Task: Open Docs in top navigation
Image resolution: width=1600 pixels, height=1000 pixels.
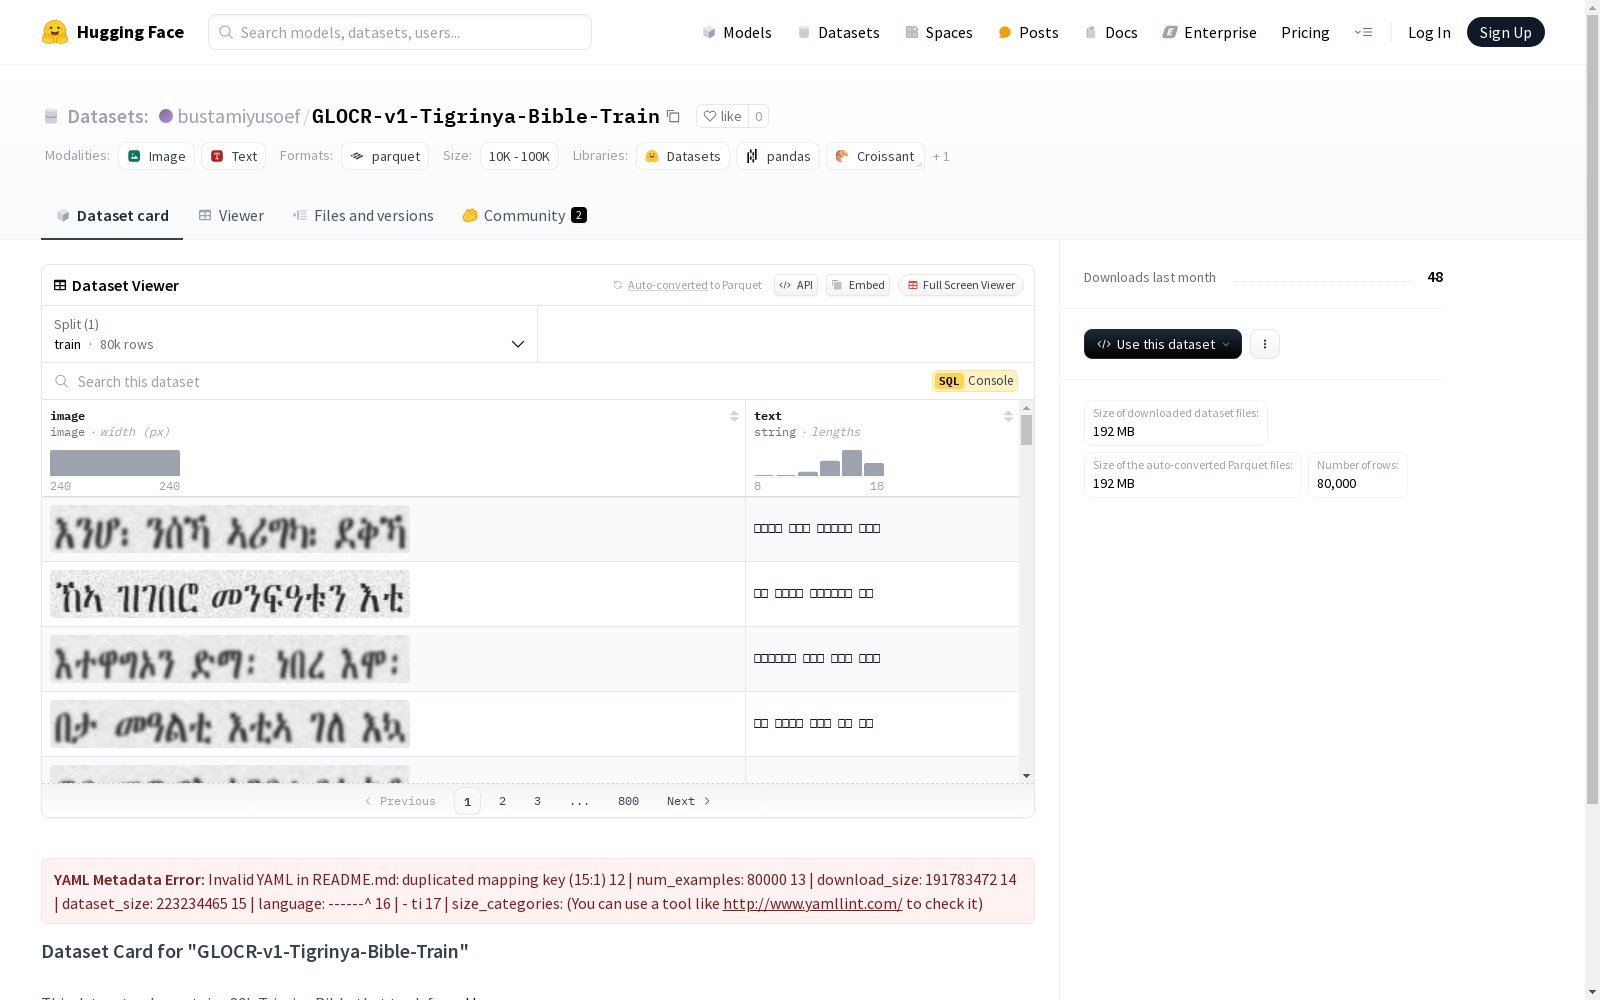Action: point(1111,32)
